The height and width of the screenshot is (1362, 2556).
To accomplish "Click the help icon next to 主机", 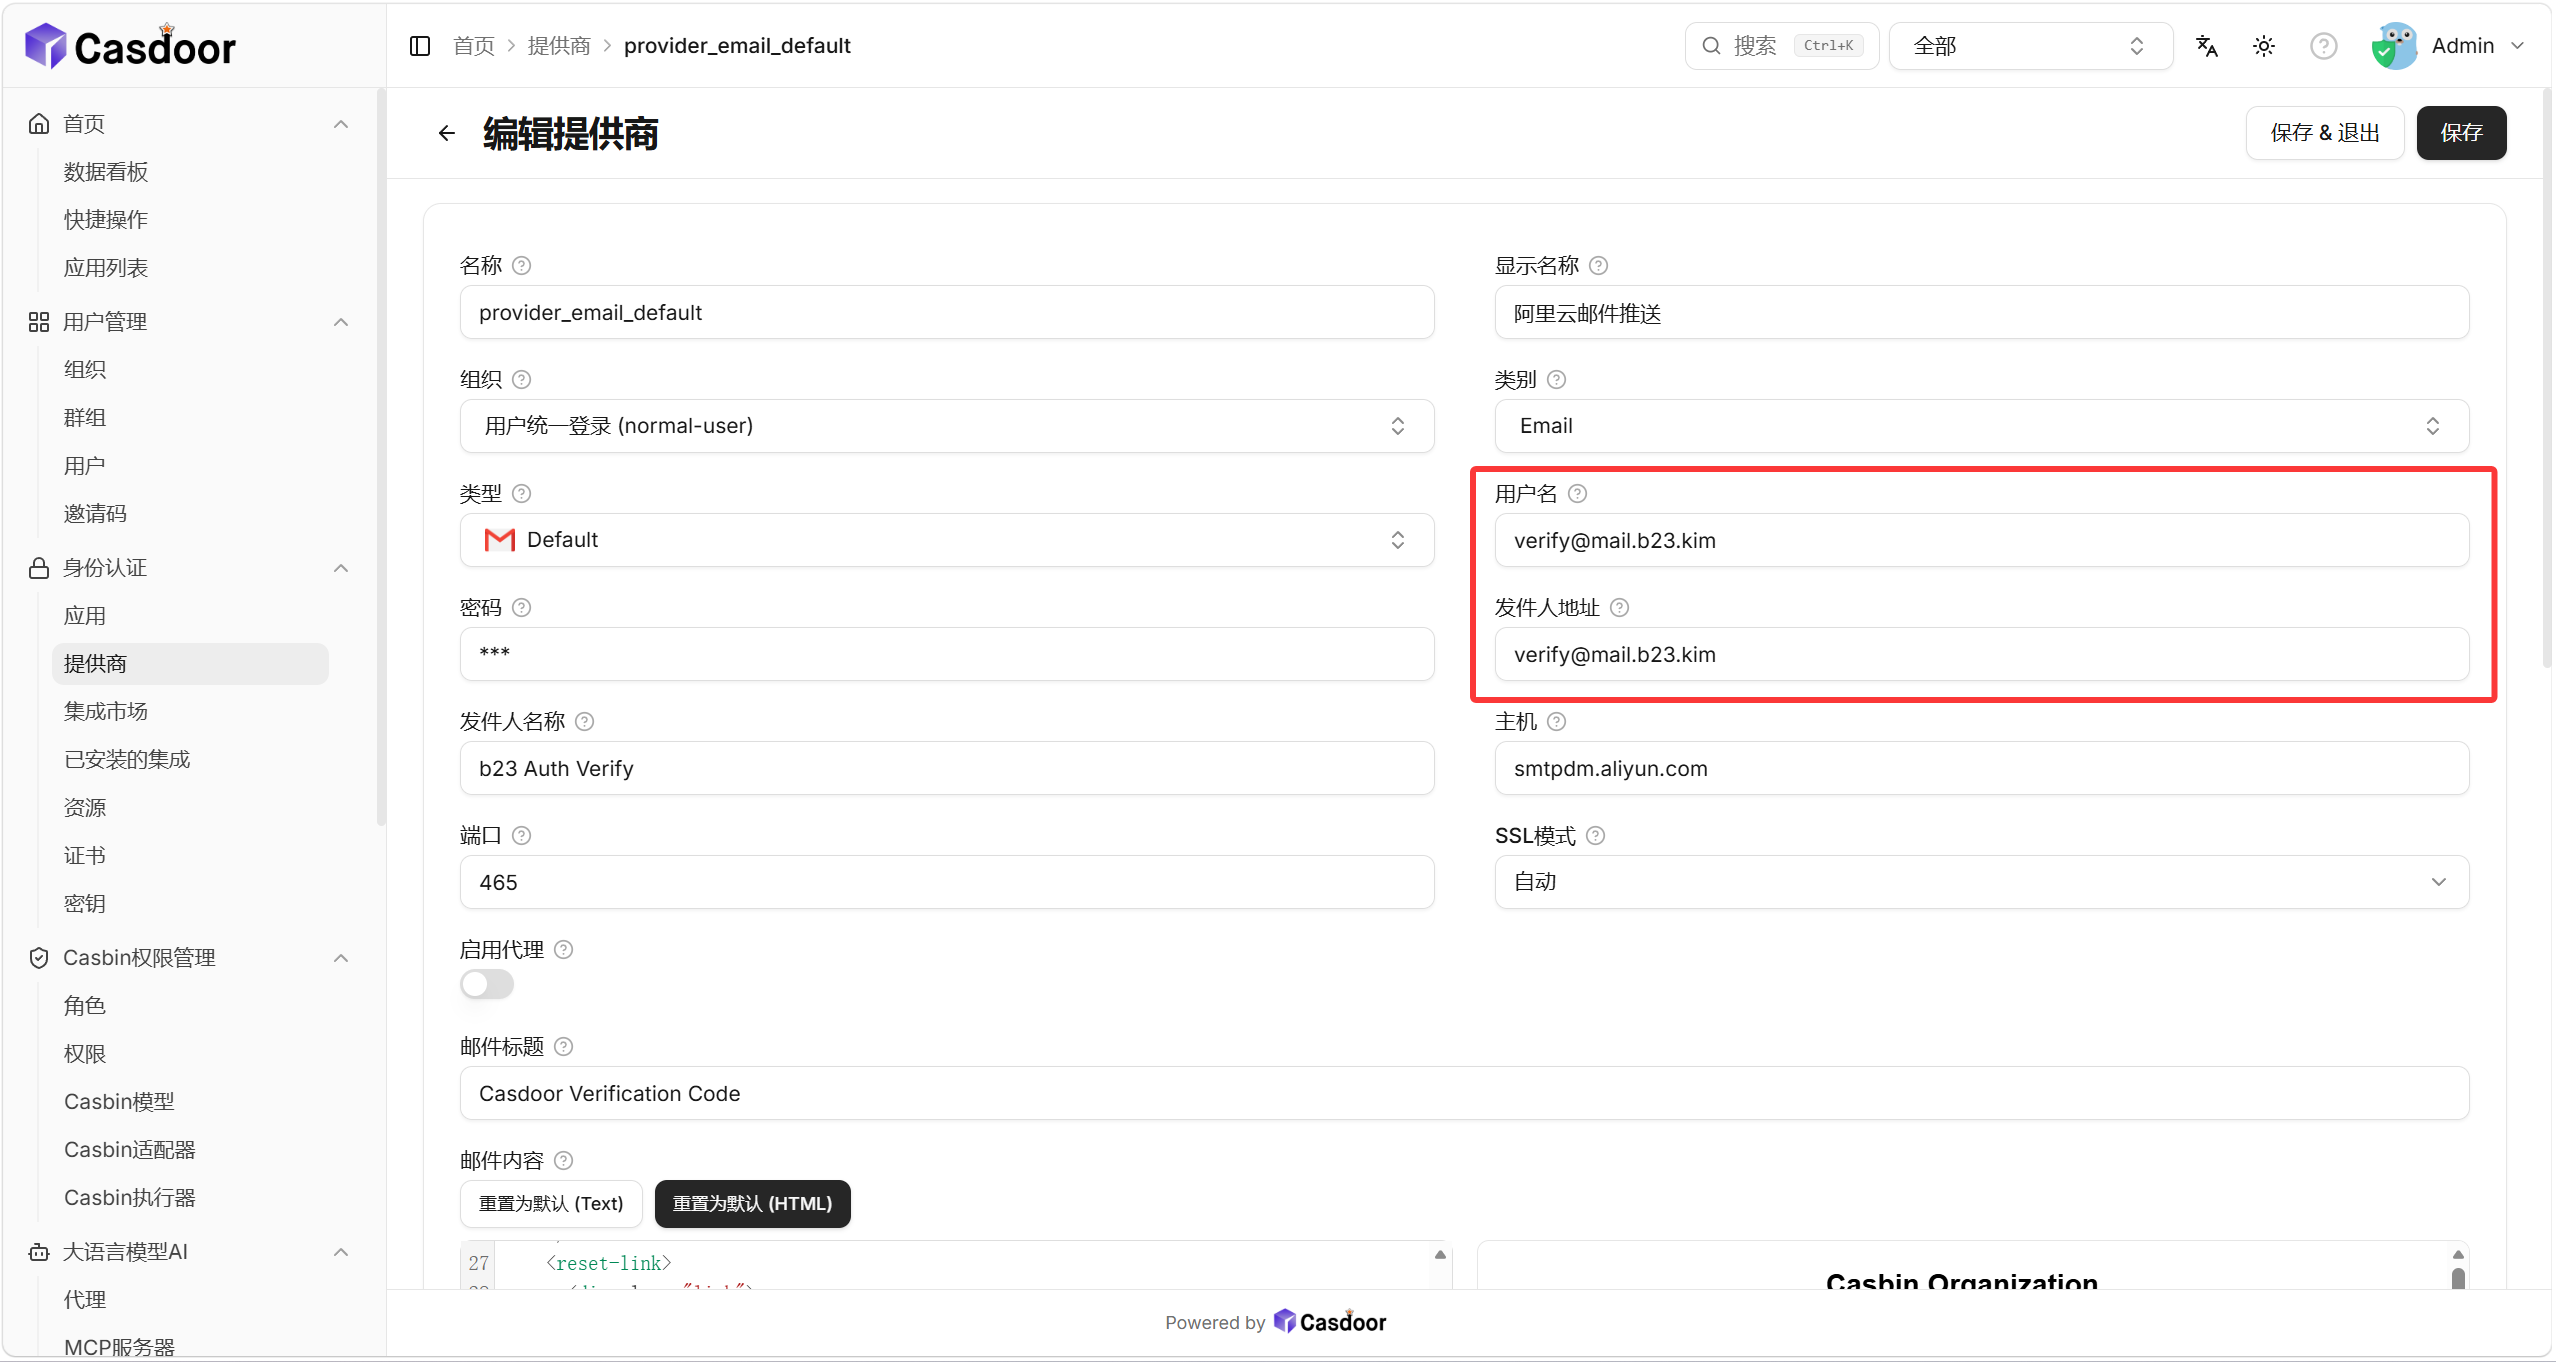I will tap(1557, 722).
